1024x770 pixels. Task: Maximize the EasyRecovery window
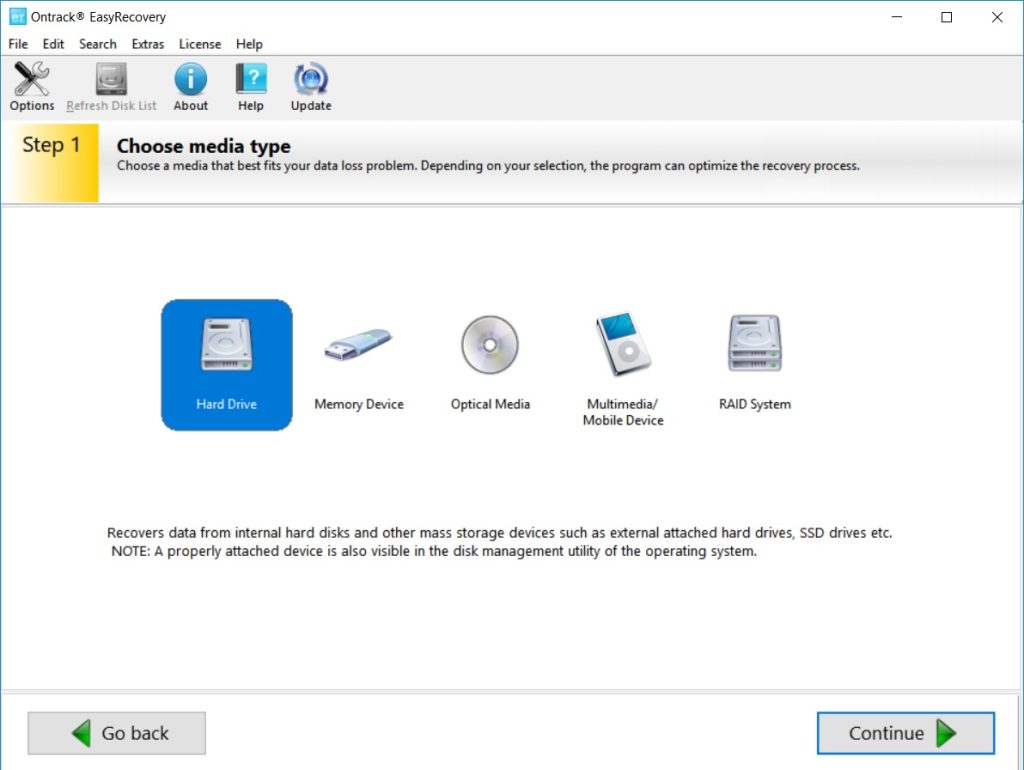click(x=947, y=17)
